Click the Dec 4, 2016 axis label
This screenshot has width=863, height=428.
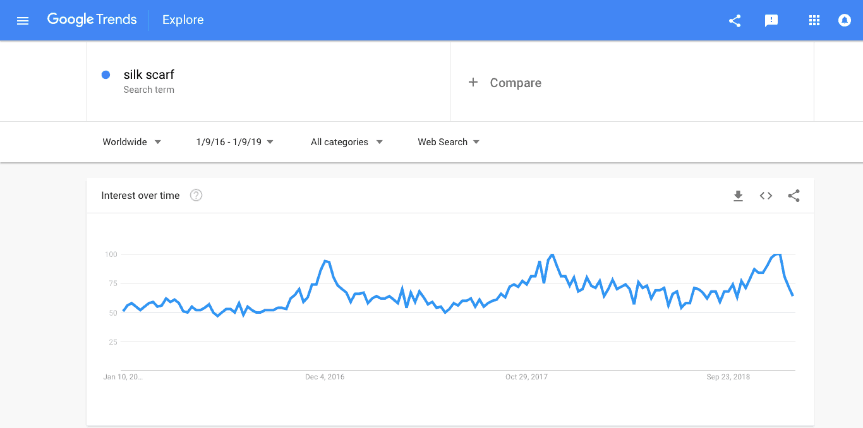325,377
